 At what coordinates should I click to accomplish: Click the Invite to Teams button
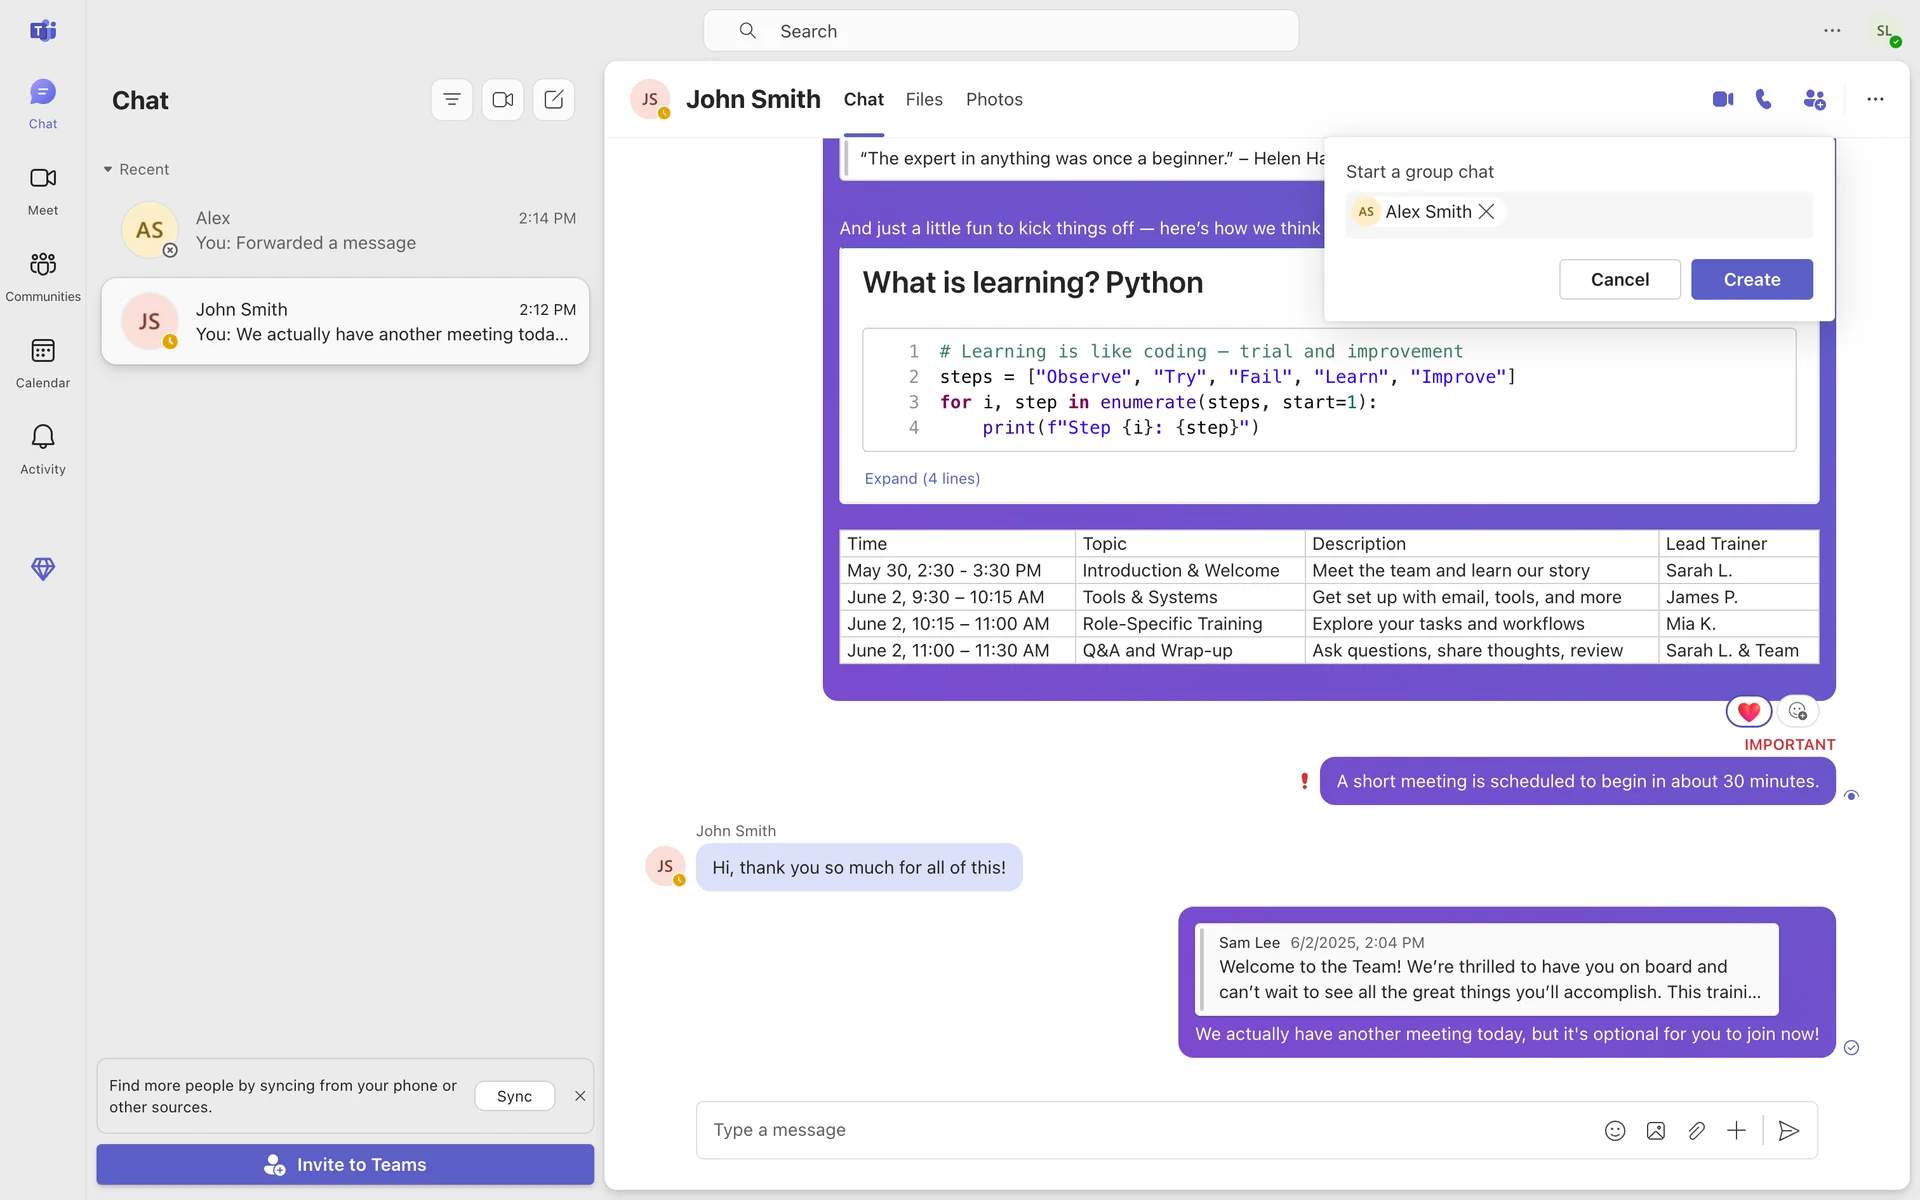point(345,1164)
